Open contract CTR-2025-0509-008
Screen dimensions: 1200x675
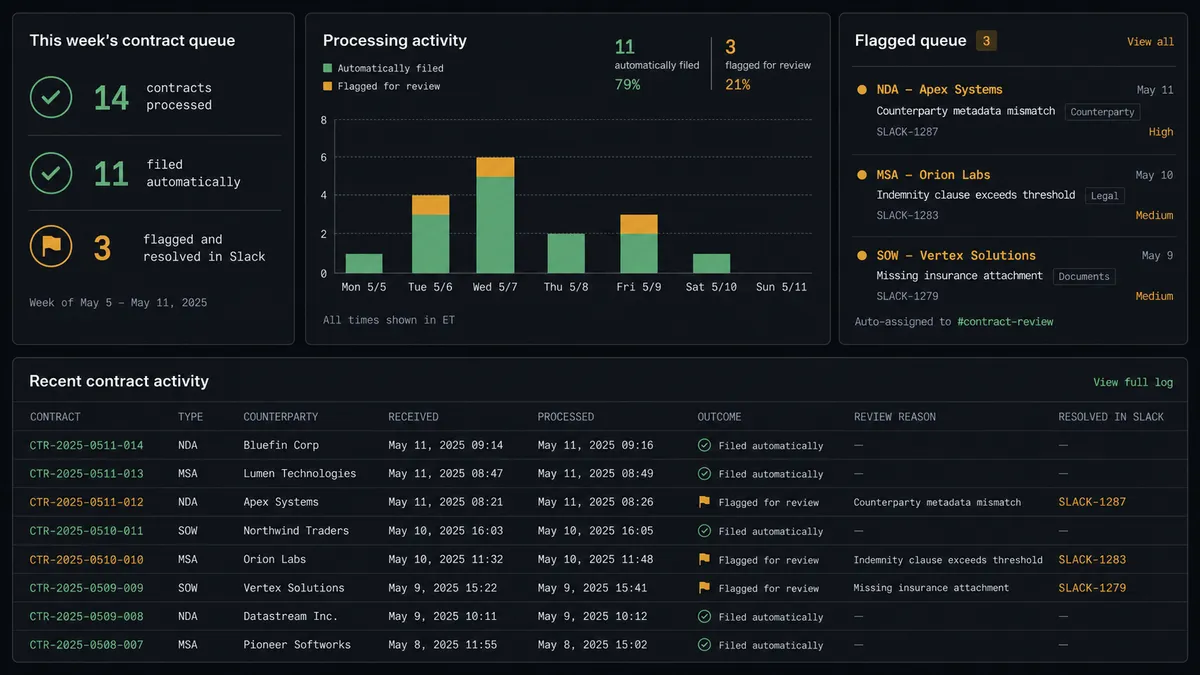(86, 617)
